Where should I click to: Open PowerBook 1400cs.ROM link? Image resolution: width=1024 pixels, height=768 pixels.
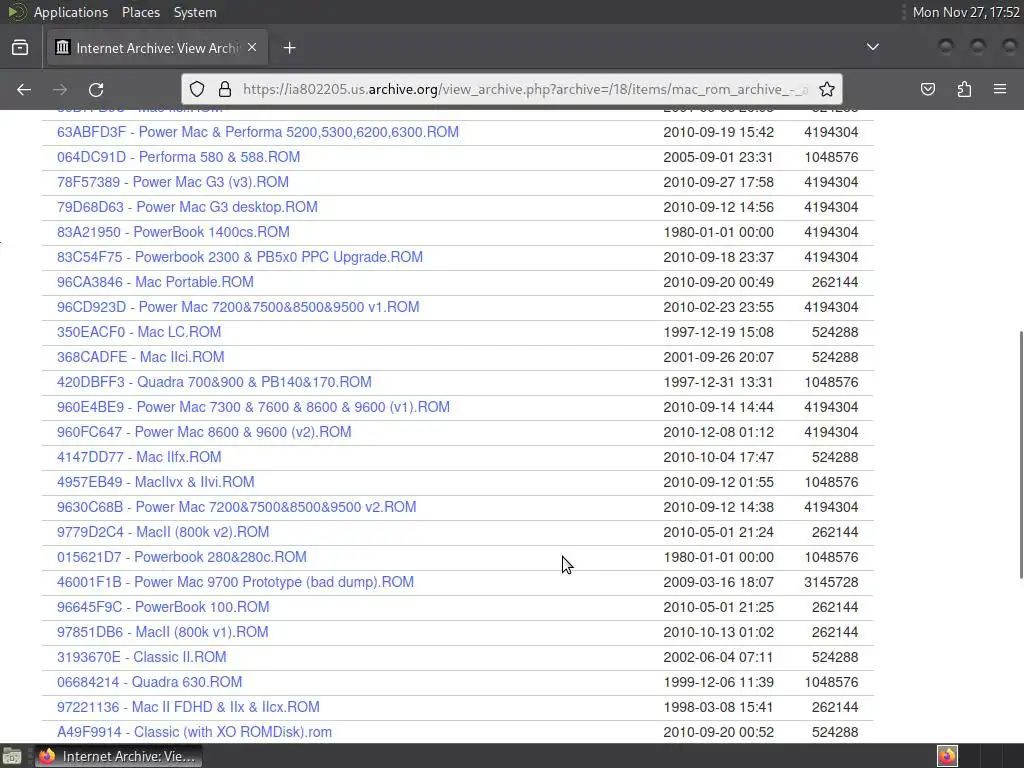tap(173, 232)
